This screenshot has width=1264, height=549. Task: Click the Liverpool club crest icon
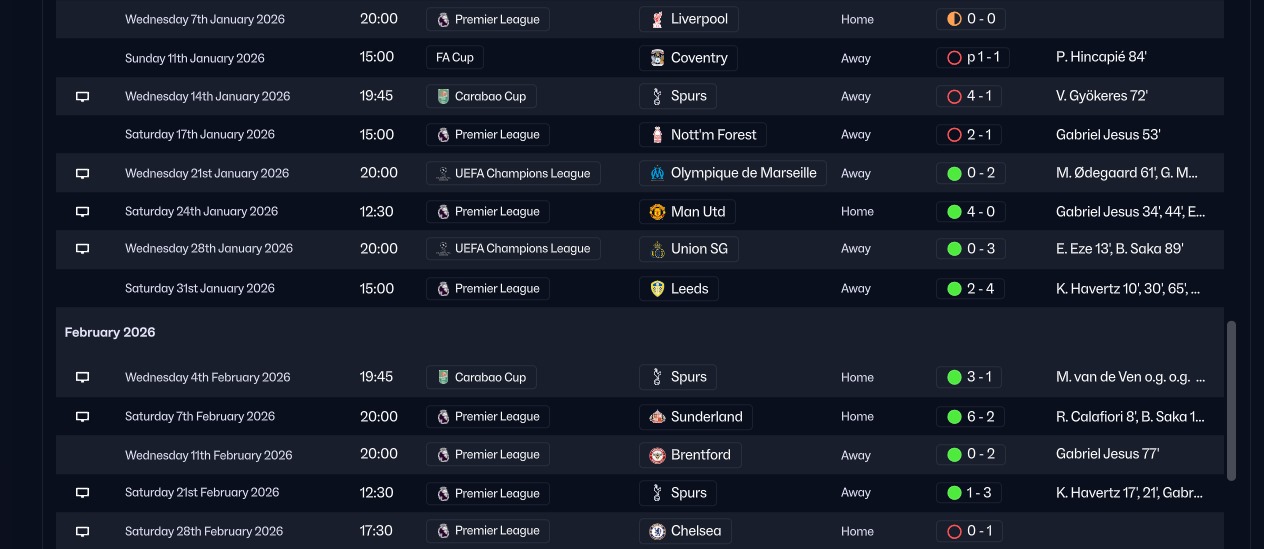[x=656, y=19]
